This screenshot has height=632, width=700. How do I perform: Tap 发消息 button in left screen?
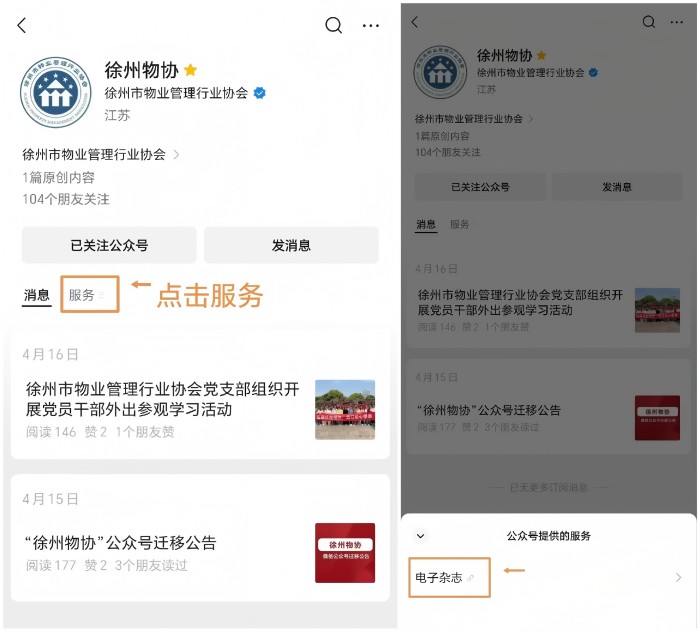click(x=291, y=245)
